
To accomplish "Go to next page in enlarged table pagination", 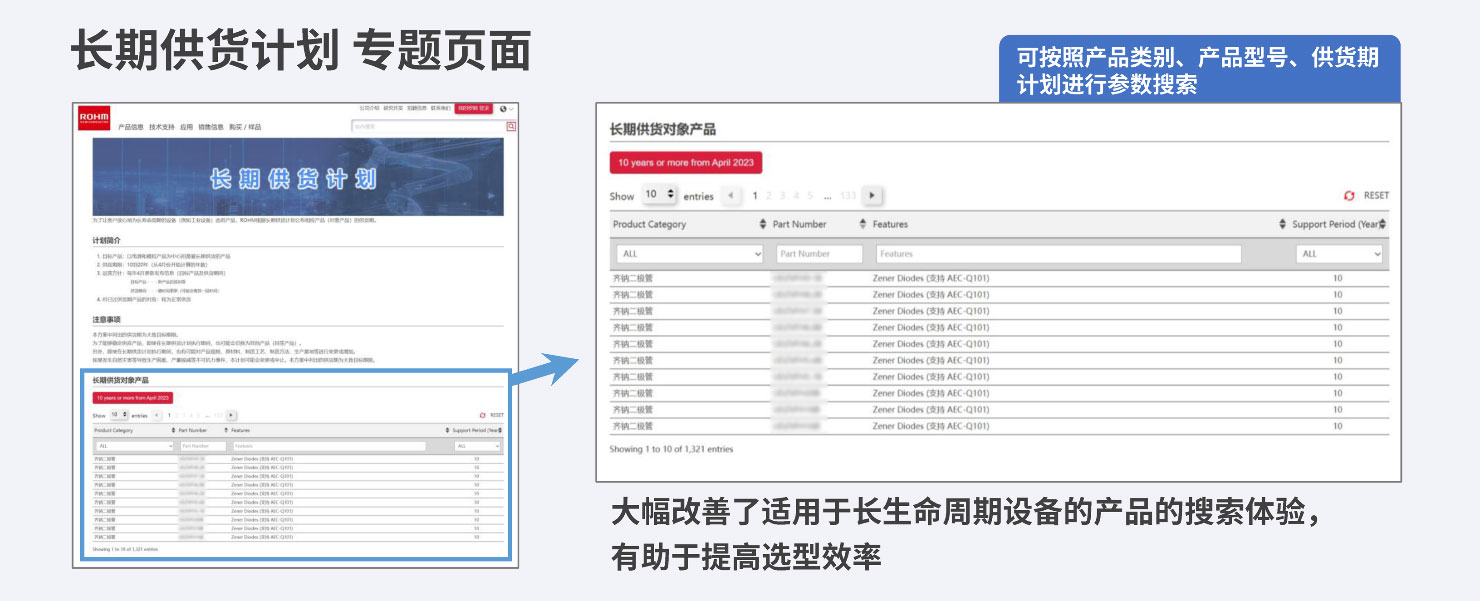I will (x=872, y=196).
